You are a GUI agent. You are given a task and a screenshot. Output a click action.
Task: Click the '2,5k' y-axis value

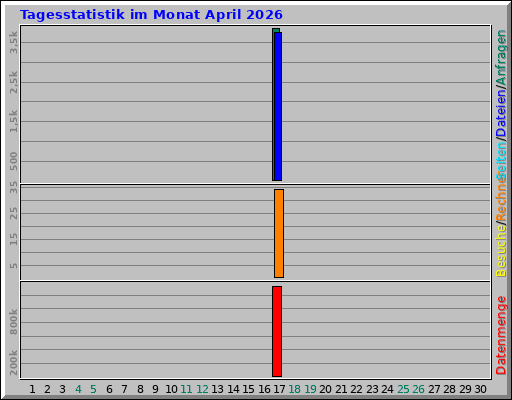(13, 82)
